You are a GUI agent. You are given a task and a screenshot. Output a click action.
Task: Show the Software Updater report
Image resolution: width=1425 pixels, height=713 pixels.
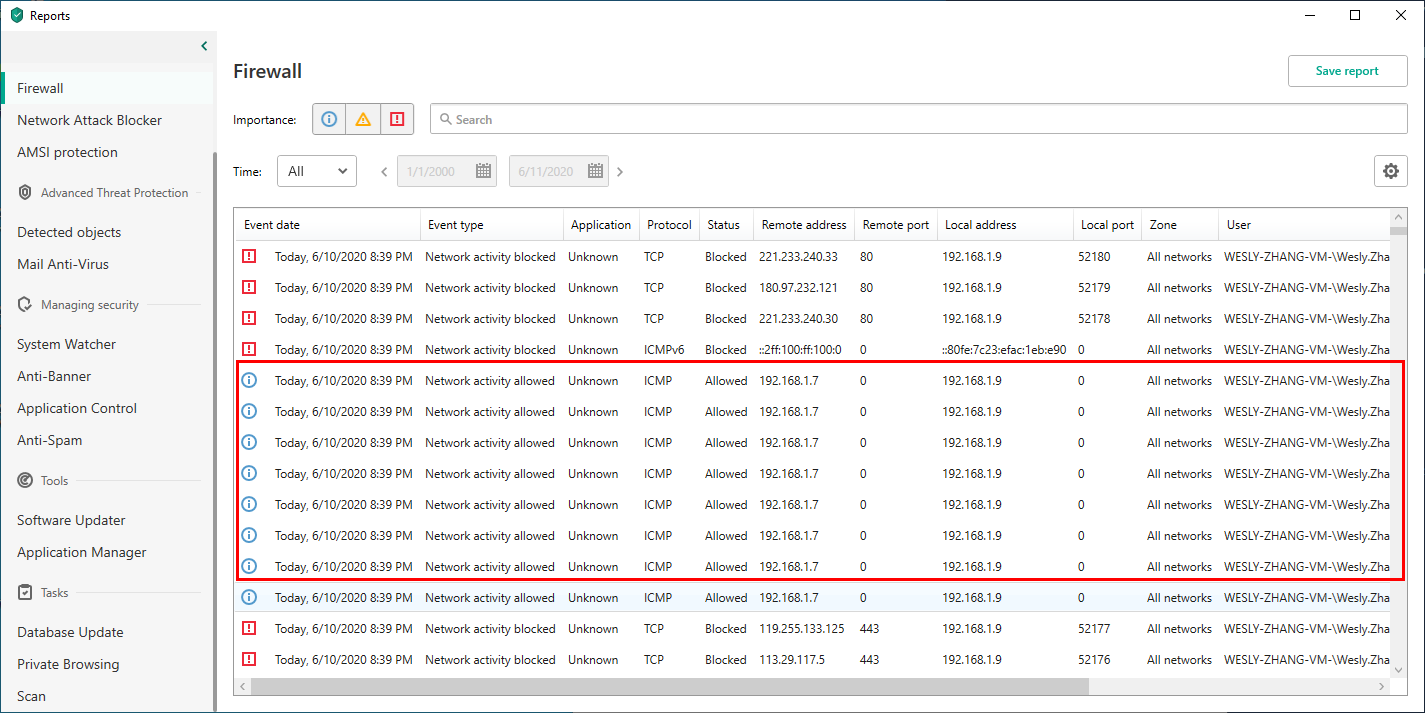pos(71,520)
